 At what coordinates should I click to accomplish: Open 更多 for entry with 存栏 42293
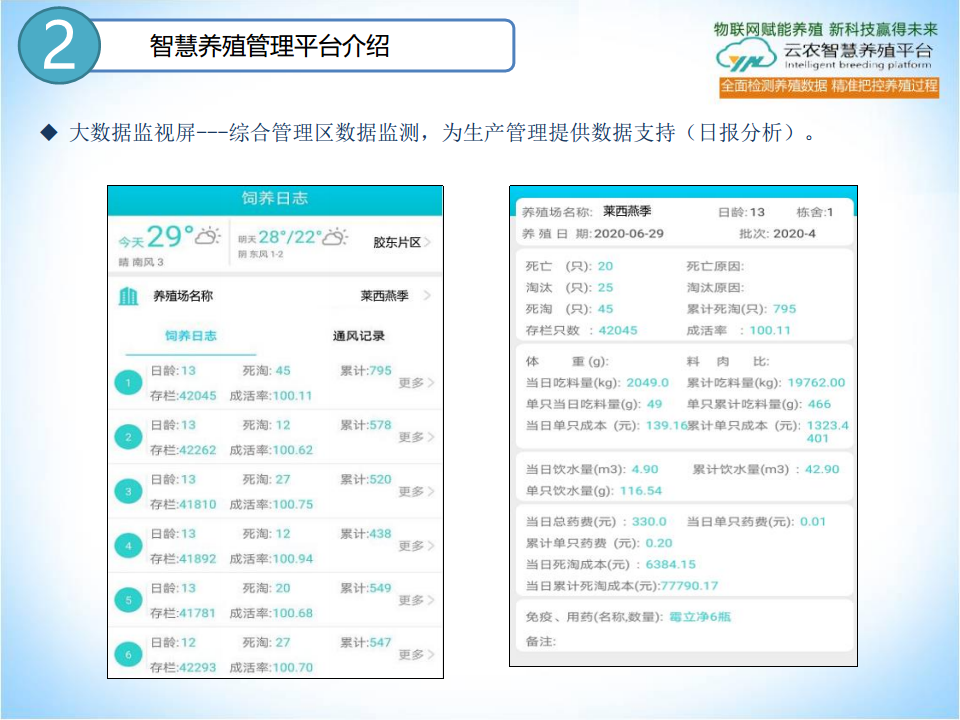416,655
